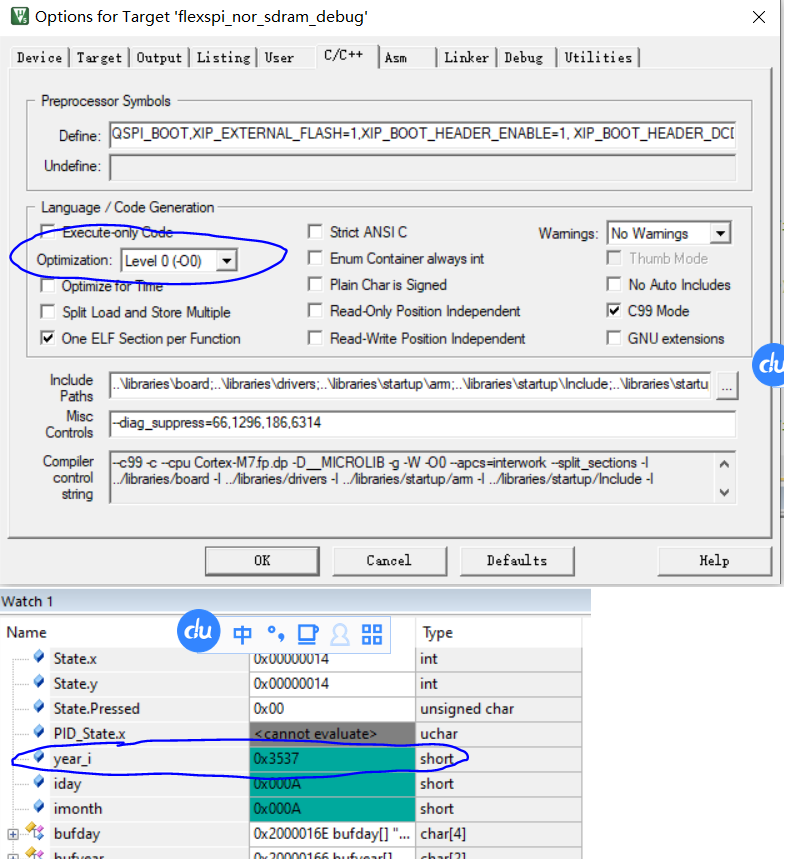Enable Read-Only Position Independent

(x=315, y=311)
